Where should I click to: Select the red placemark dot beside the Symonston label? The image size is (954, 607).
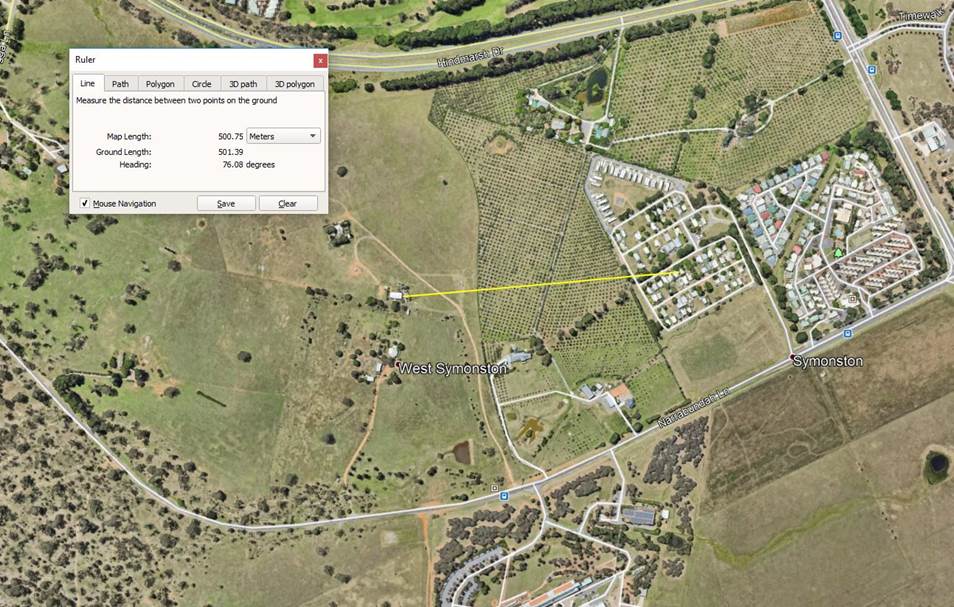pos(792,356)
